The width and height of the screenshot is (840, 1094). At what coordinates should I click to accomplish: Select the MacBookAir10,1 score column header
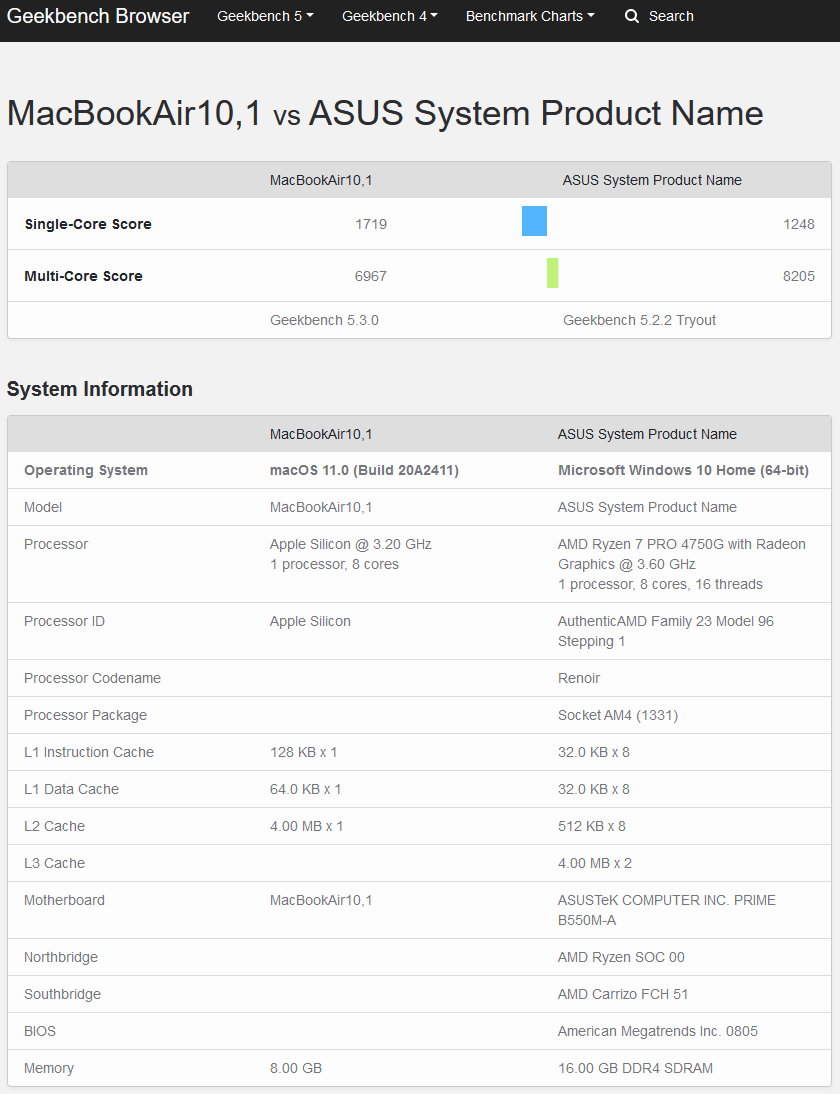(321, 180)
